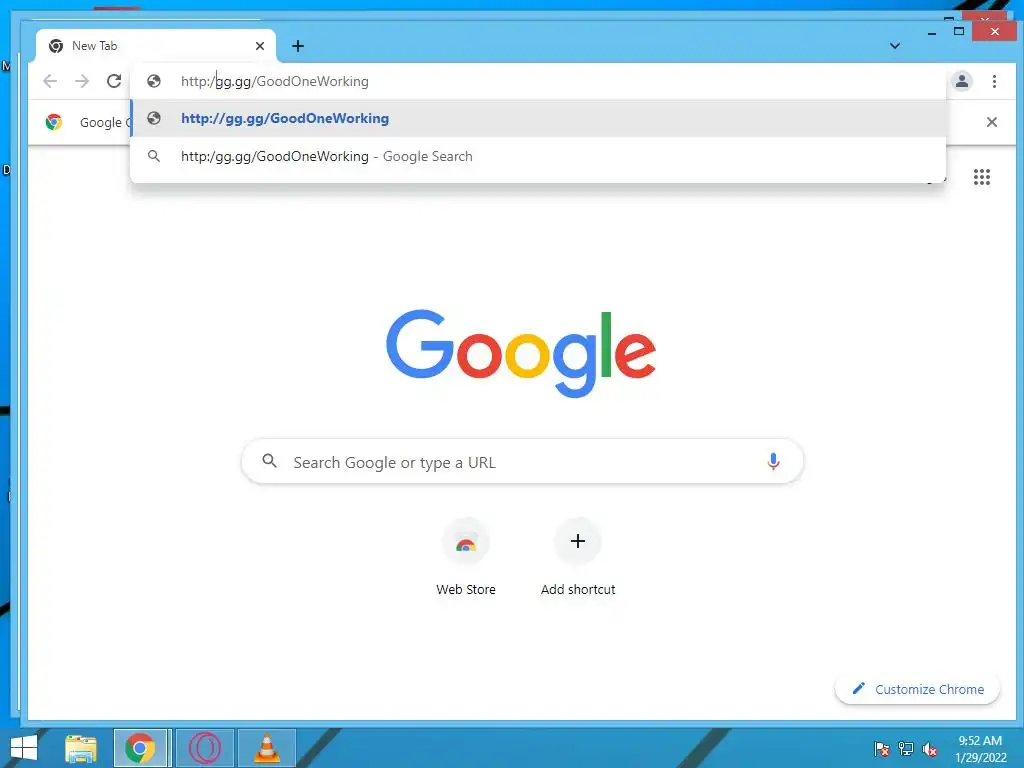
Task: Click inside the address bar text
Action: 275,81
